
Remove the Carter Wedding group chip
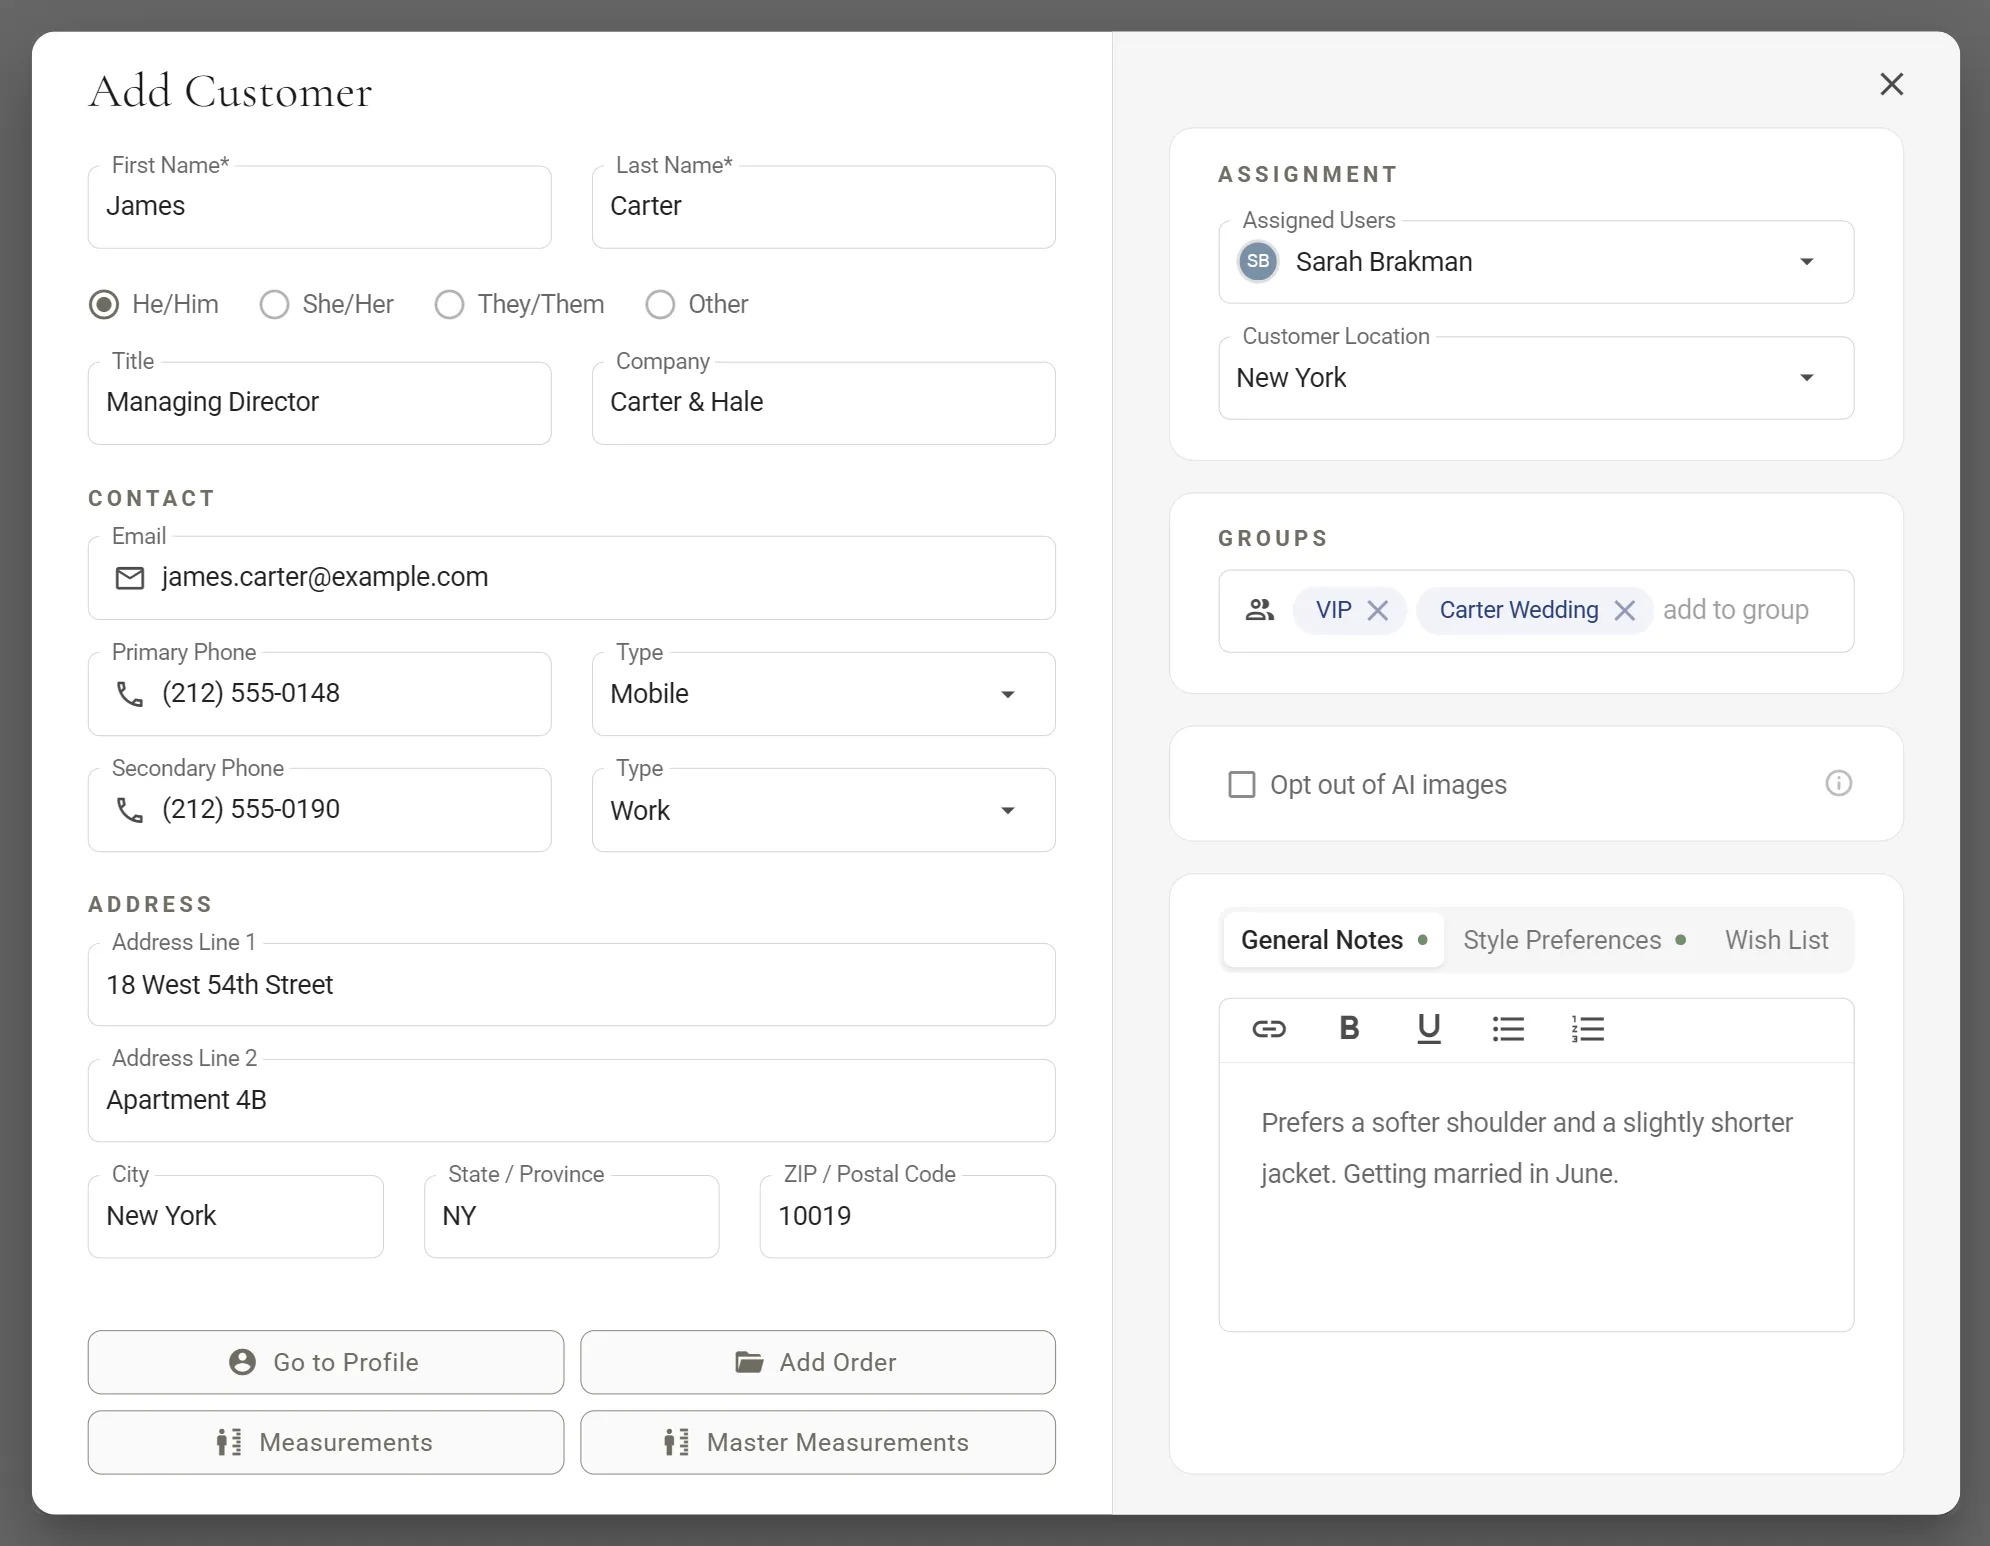(x=1624, y=611)
